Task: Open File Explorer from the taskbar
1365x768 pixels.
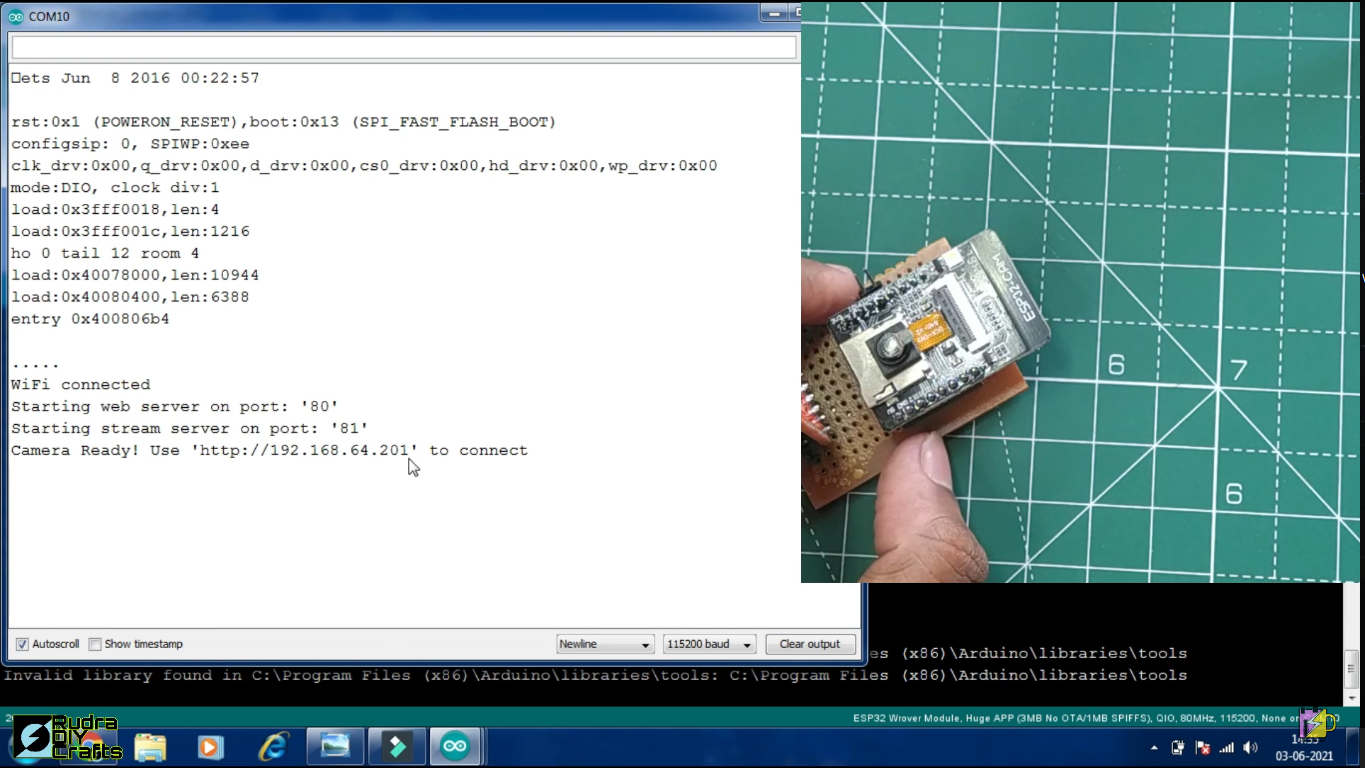Action: (x=150, y=746)
